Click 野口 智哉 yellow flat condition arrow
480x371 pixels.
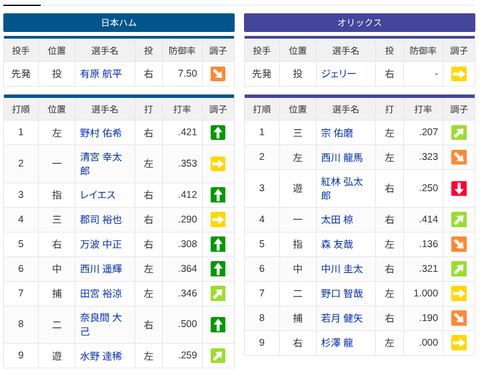click(x=459, y=293)
